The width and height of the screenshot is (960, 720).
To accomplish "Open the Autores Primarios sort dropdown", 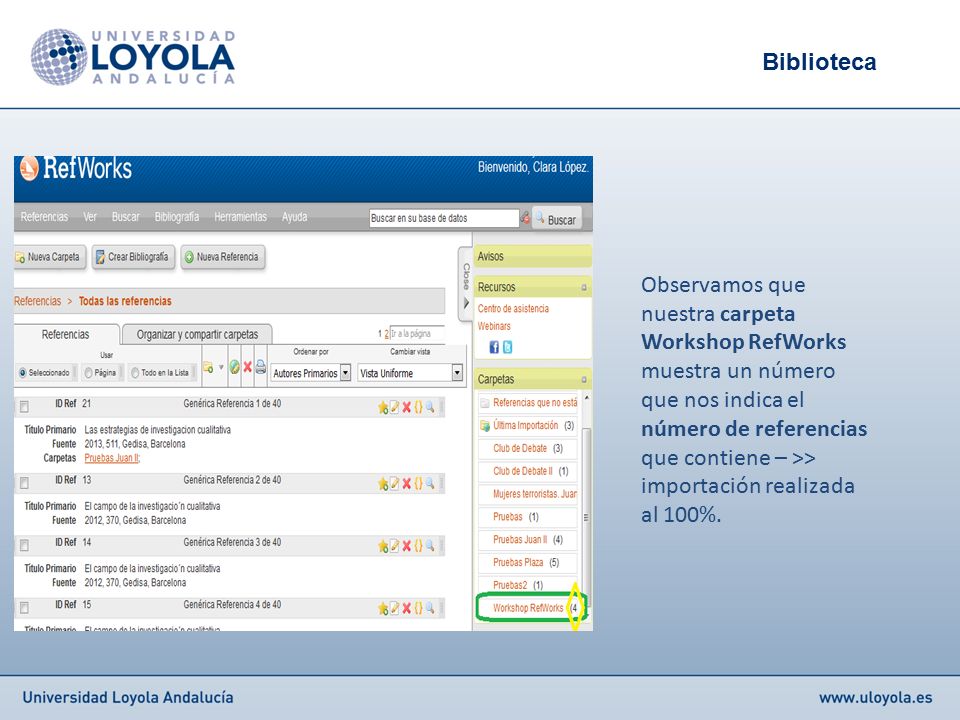I will coord(311,372).
